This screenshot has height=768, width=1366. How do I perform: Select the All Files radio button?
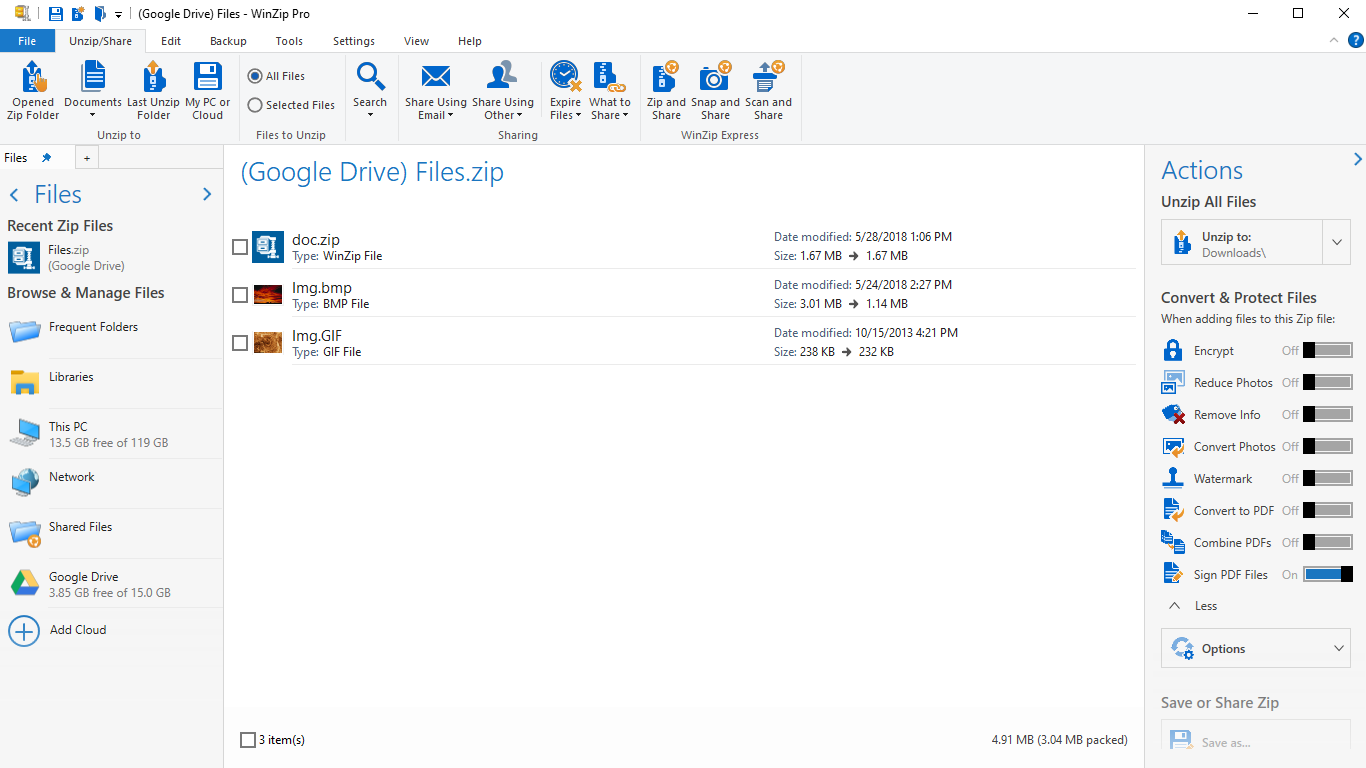(255, 76)
